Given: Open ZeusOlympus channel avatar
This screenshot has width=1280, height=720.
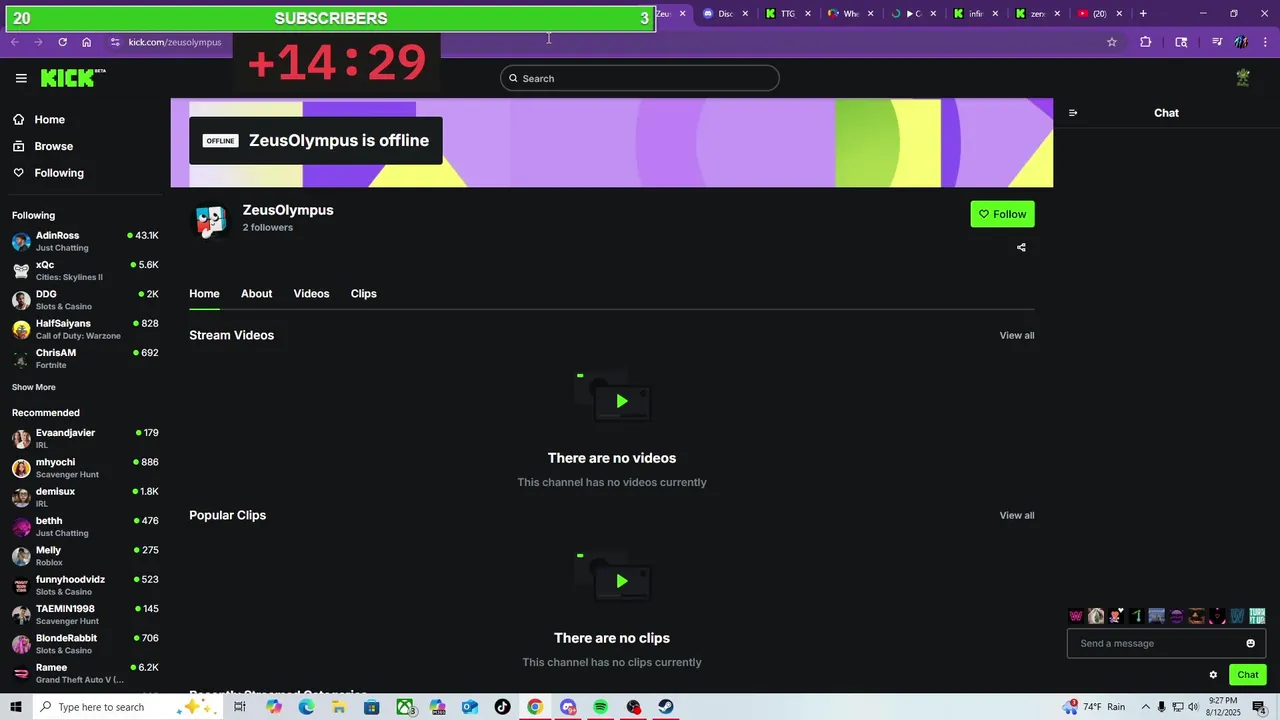Looking at the screenshot, I should [x=210, y=222].
